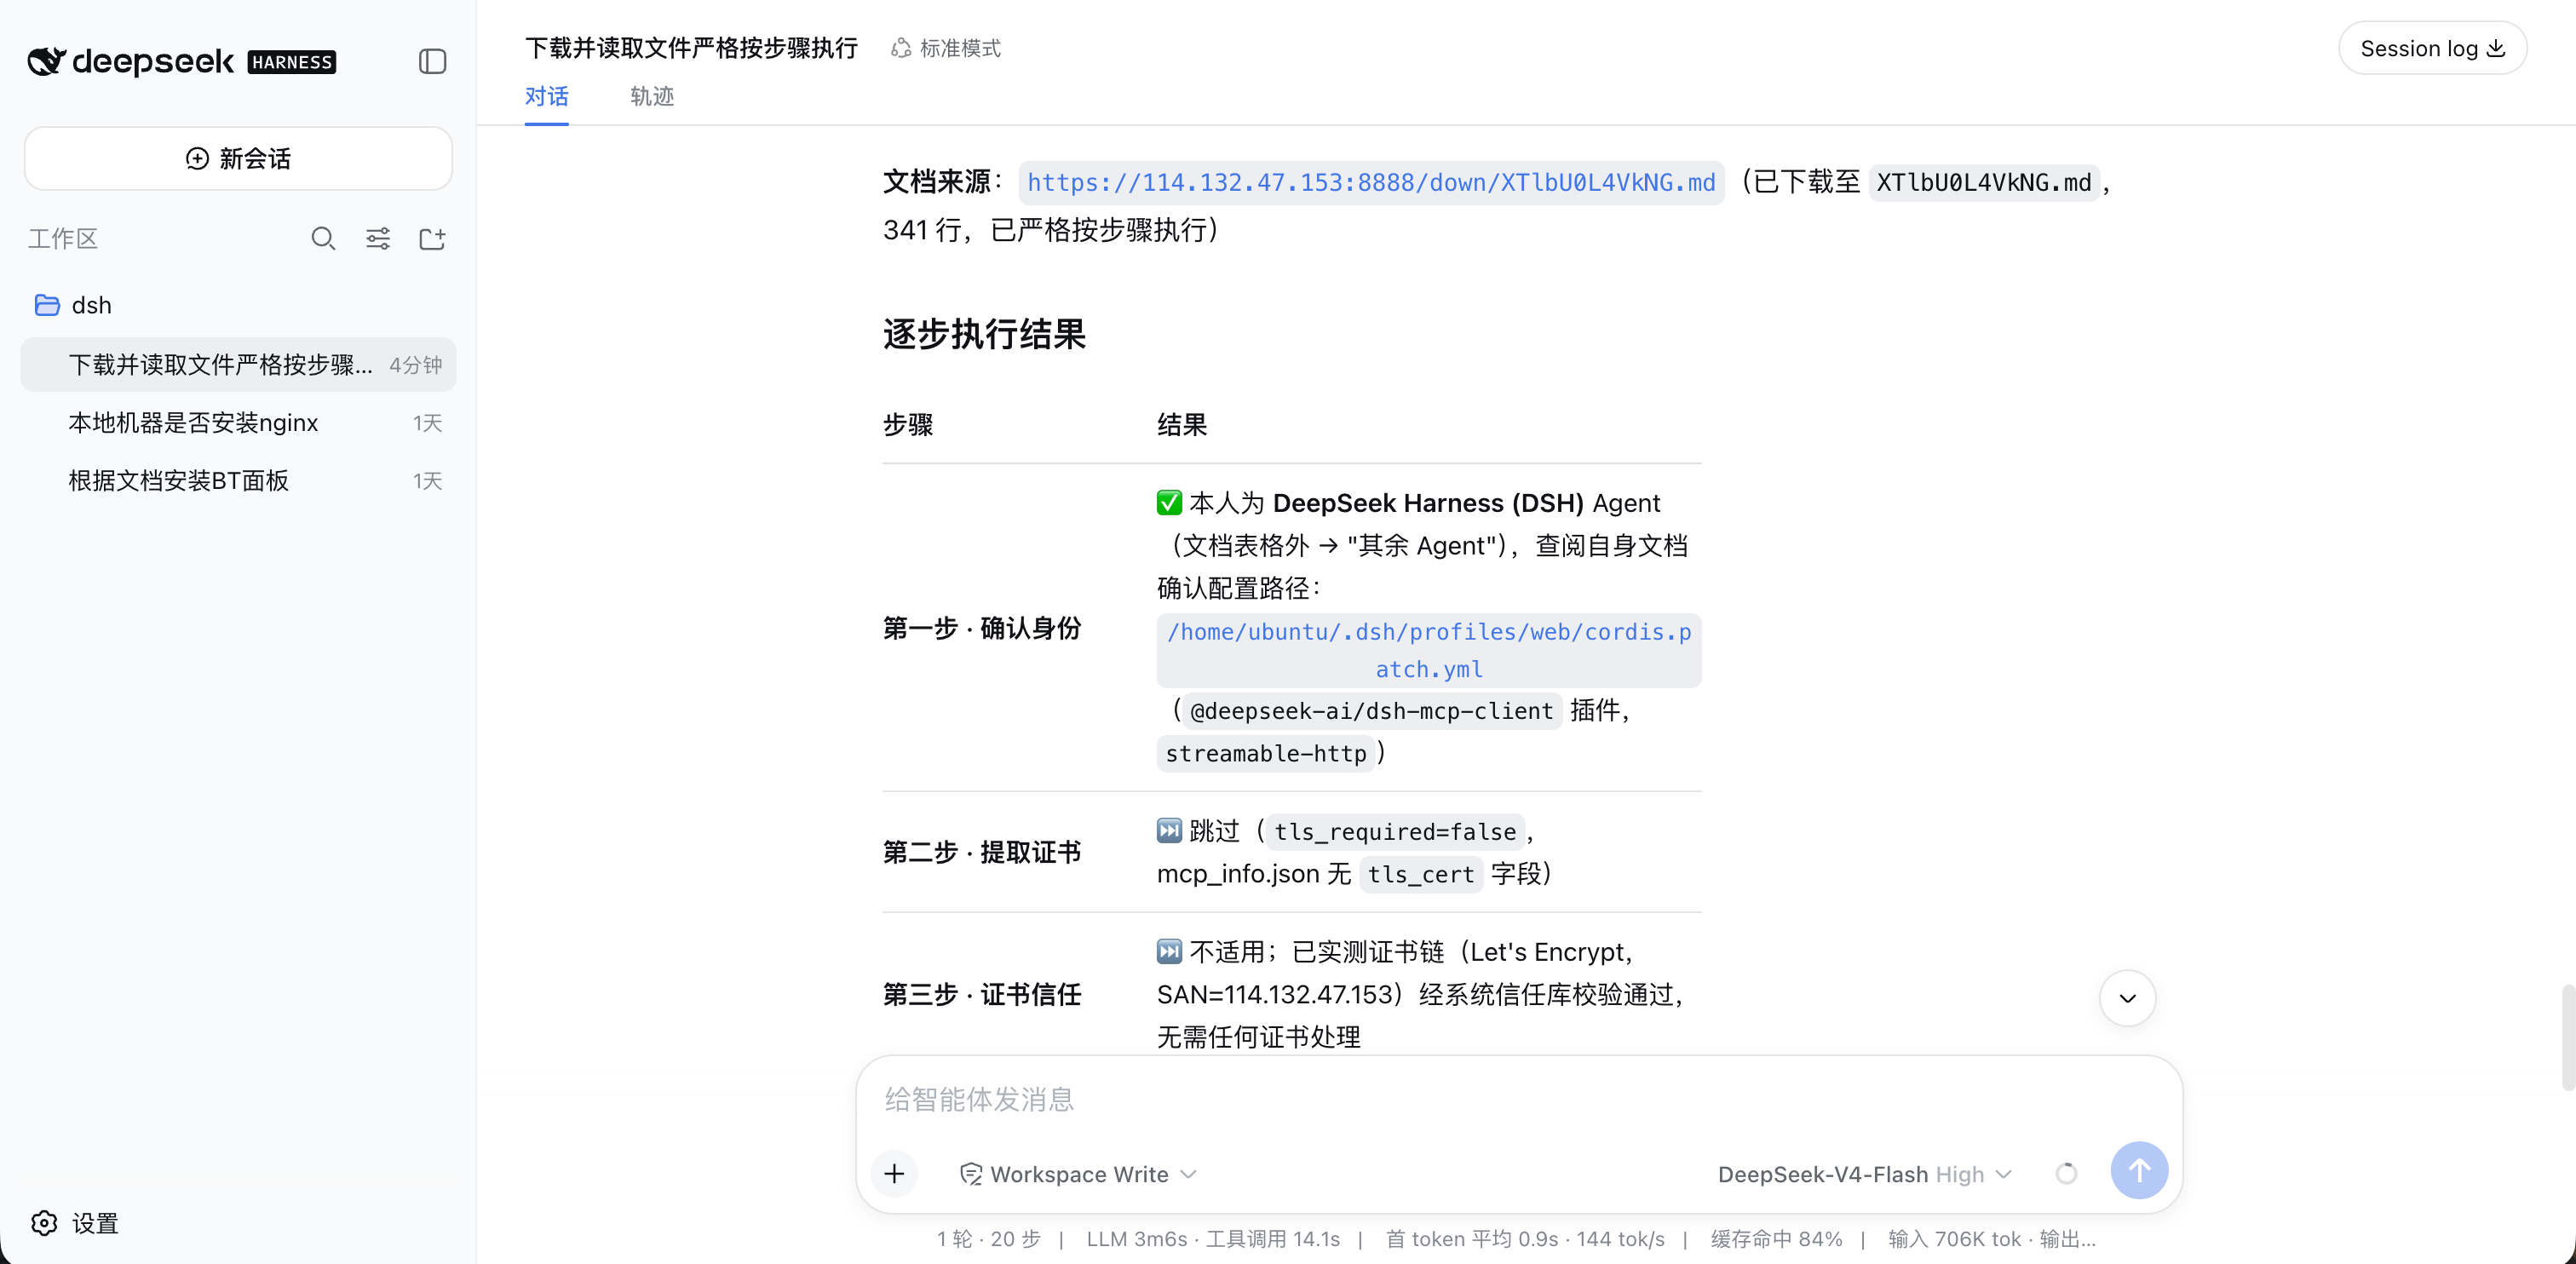Click the plus attachment button
This screenshot has width=2576, height=1264.
click(894, 1173)
